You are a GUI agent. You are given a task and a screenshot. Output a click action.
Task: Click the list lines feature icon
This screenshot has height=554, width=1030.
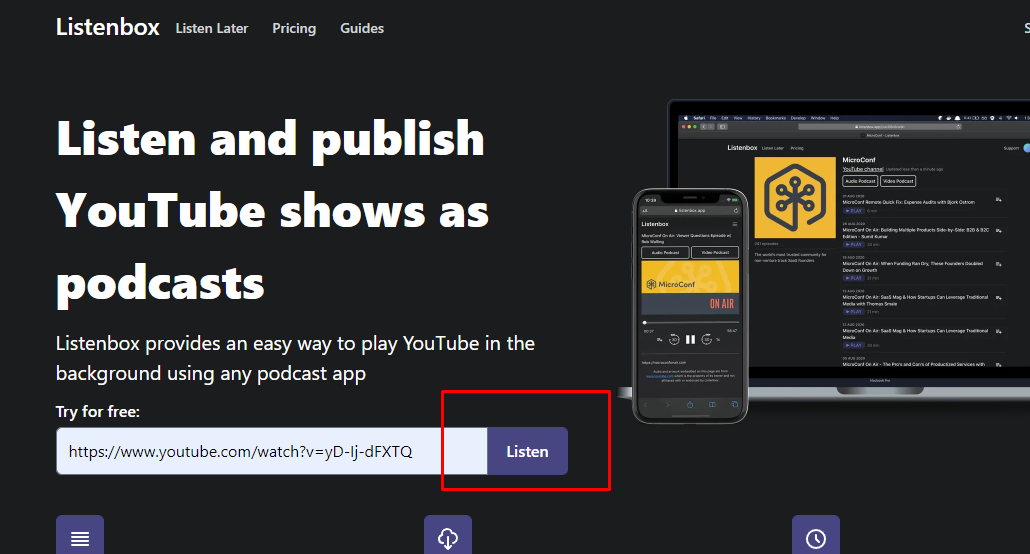80,535
